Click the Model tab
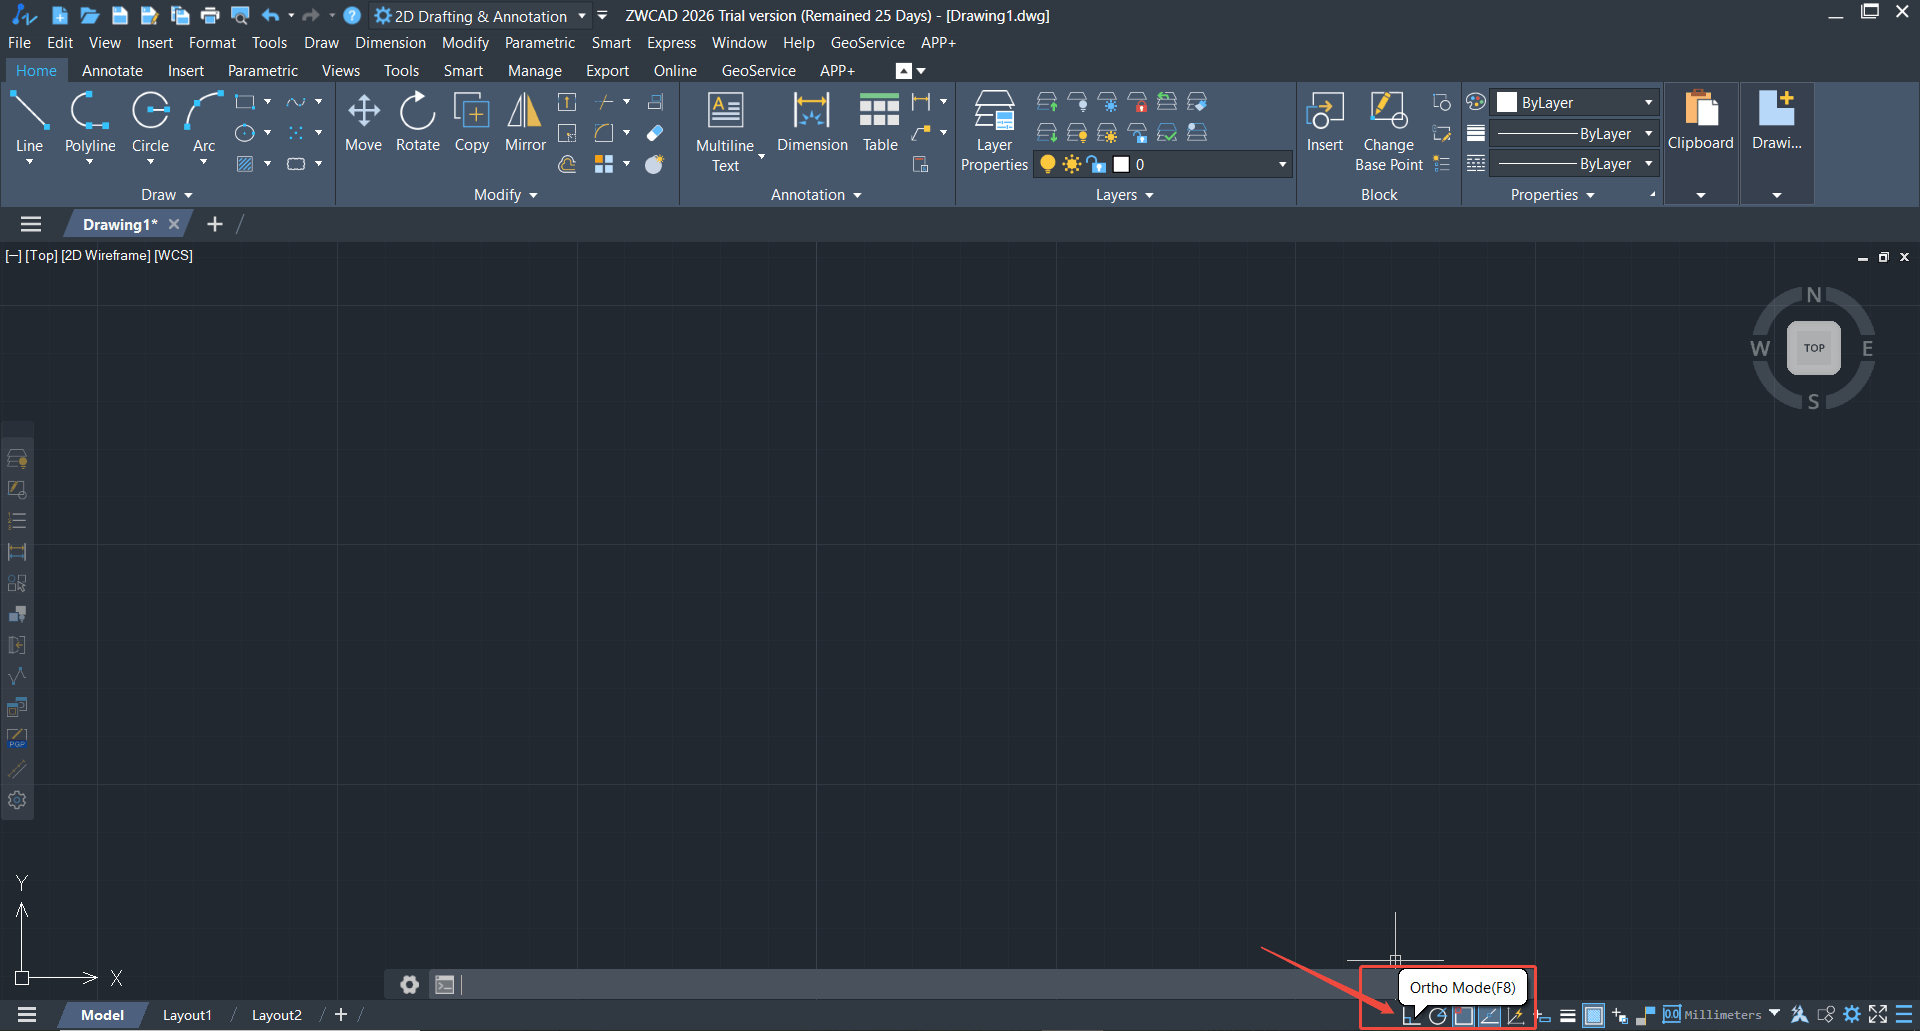Screen dimensions: 1920x1031 tap(102, 1015)
